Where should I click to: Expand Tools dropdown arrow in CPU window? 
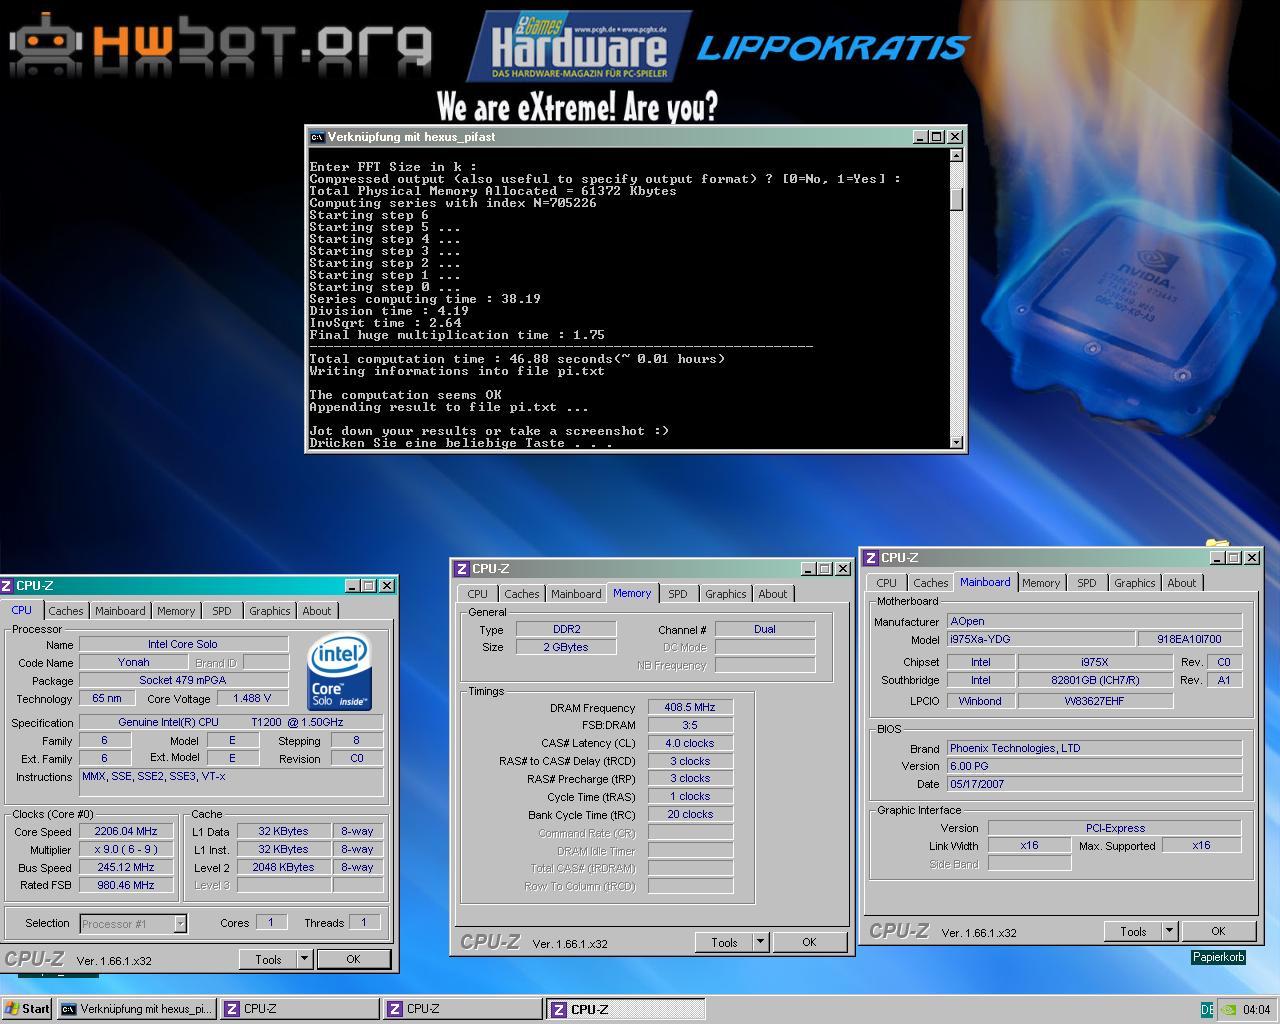point(304,959)
